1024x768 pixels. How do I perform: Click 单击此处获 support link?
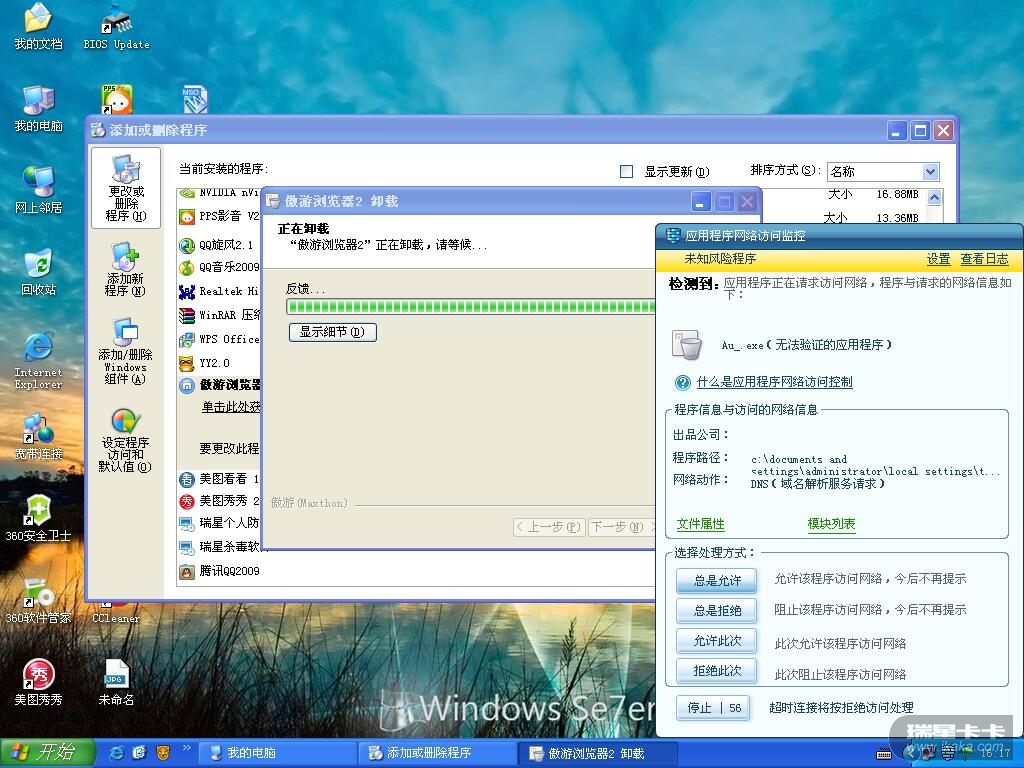pos(231,407)
